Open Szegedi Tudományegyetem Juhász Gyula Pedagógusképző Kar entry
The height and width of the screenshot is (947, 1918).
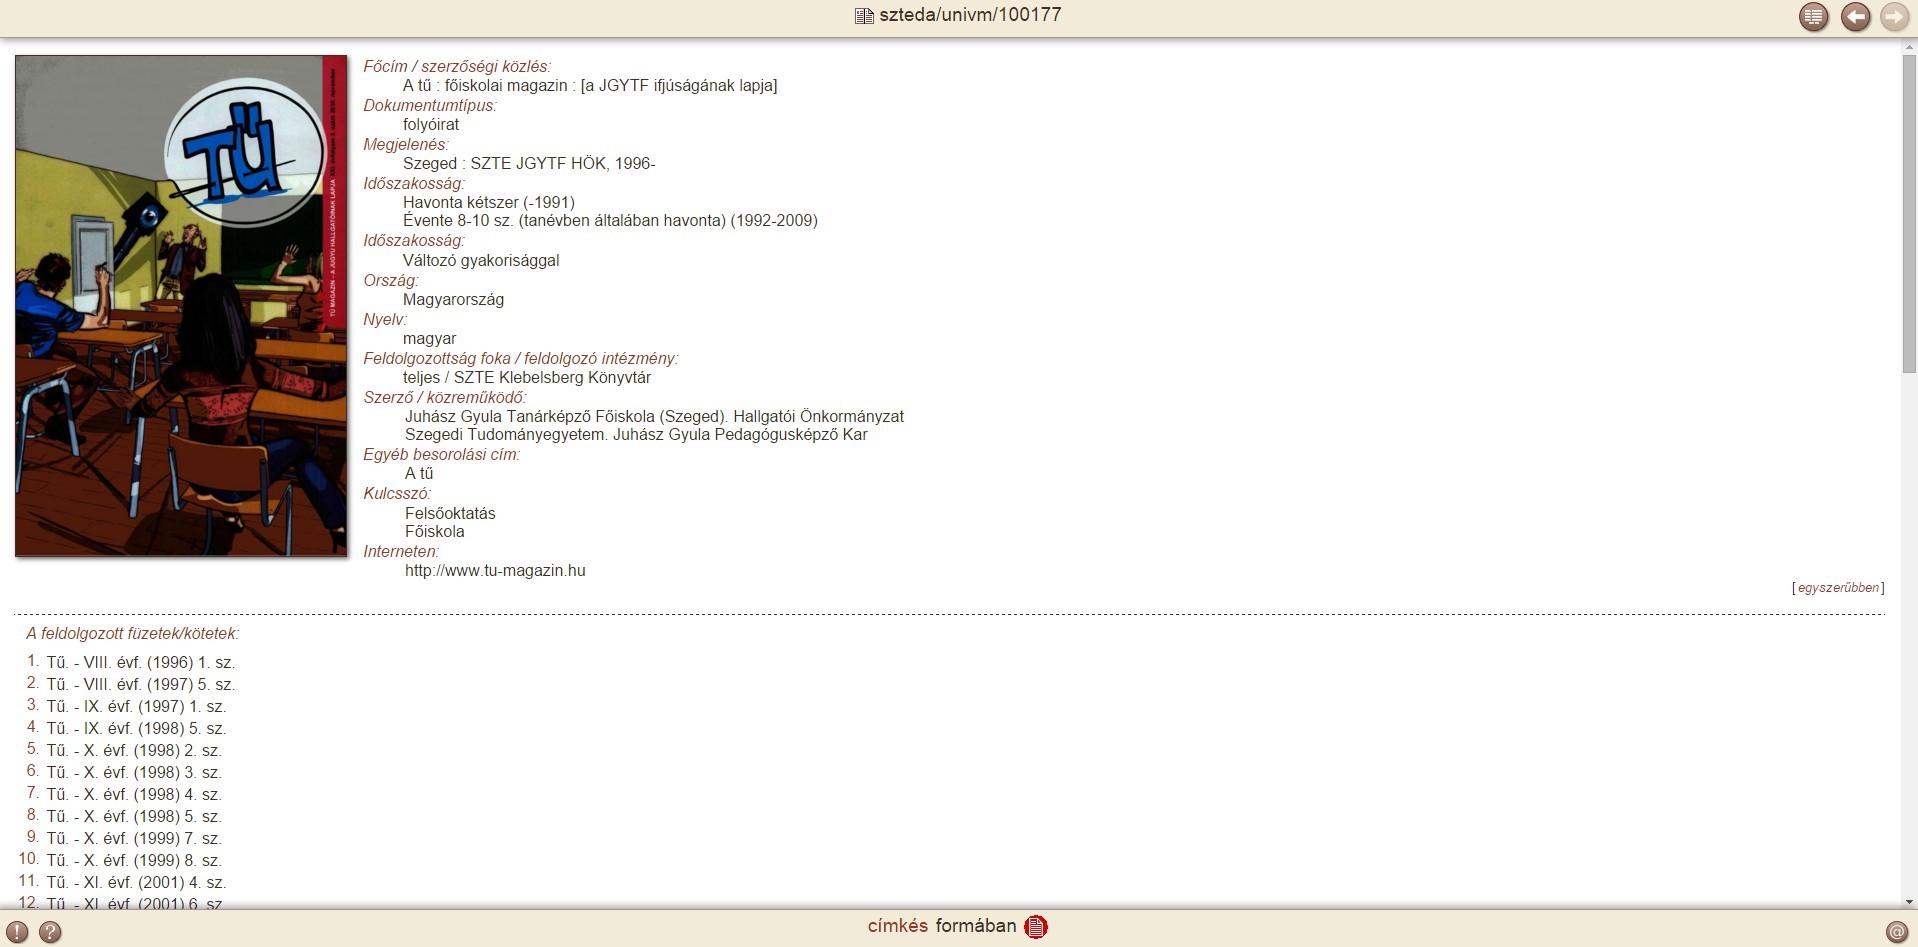pos(636,435)
